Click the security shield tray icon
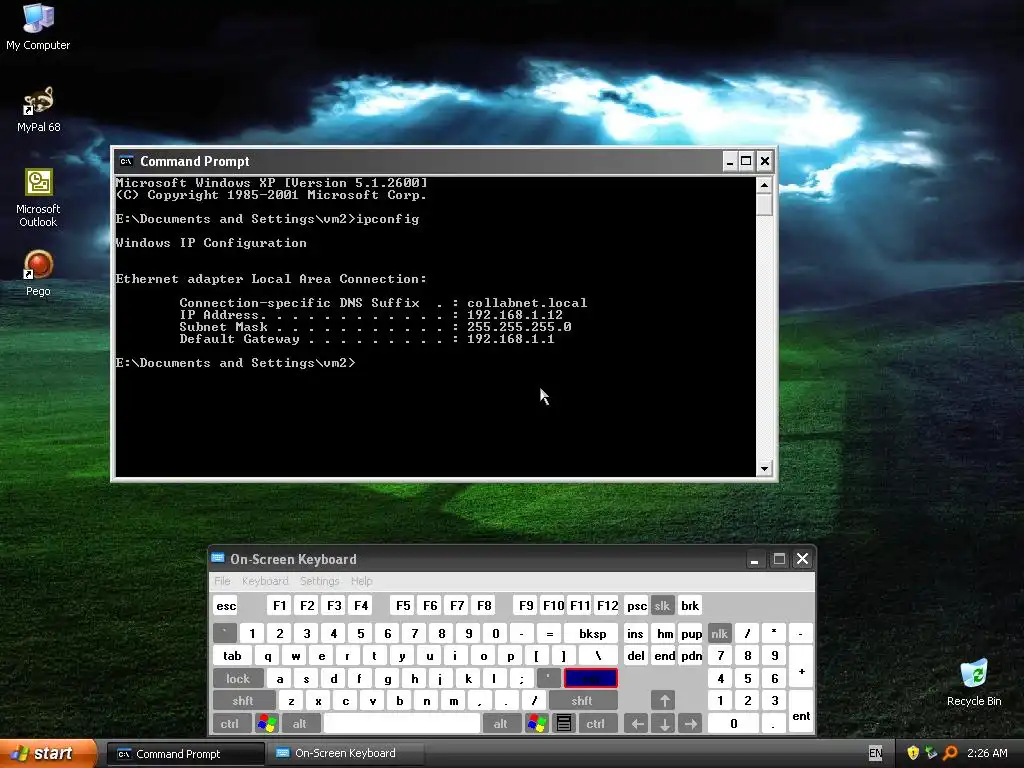1024x768 pixels. pos(913,753)
